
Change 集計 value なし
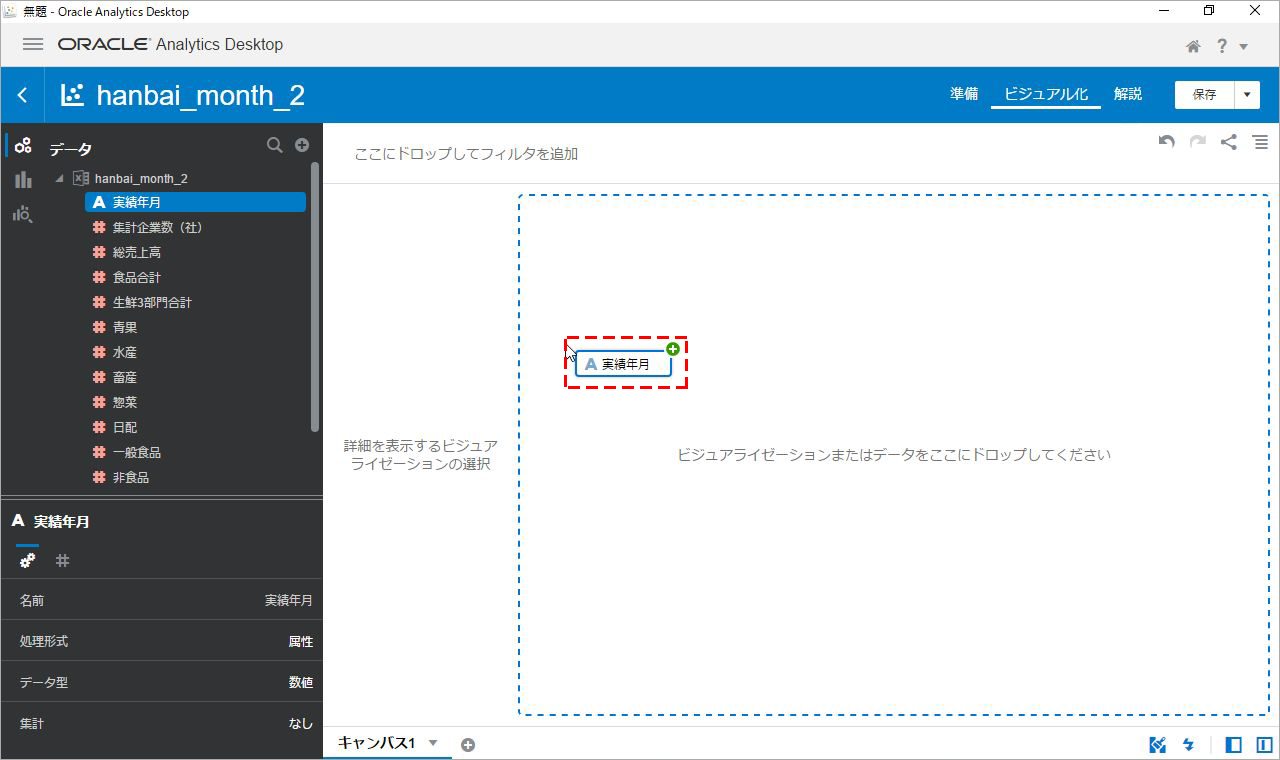tap(301, 723)
